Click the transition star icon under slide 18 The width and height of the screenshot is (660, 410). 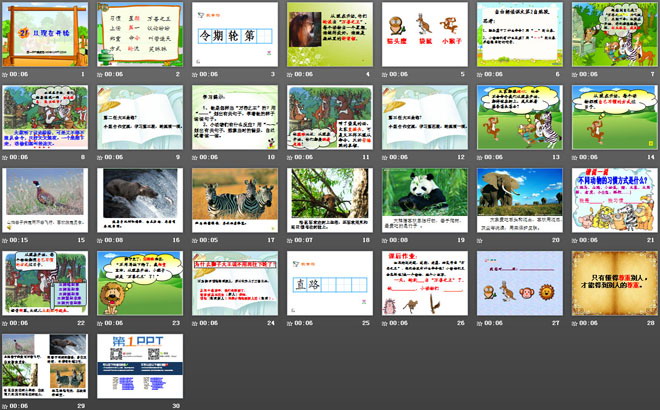(290, 240)
